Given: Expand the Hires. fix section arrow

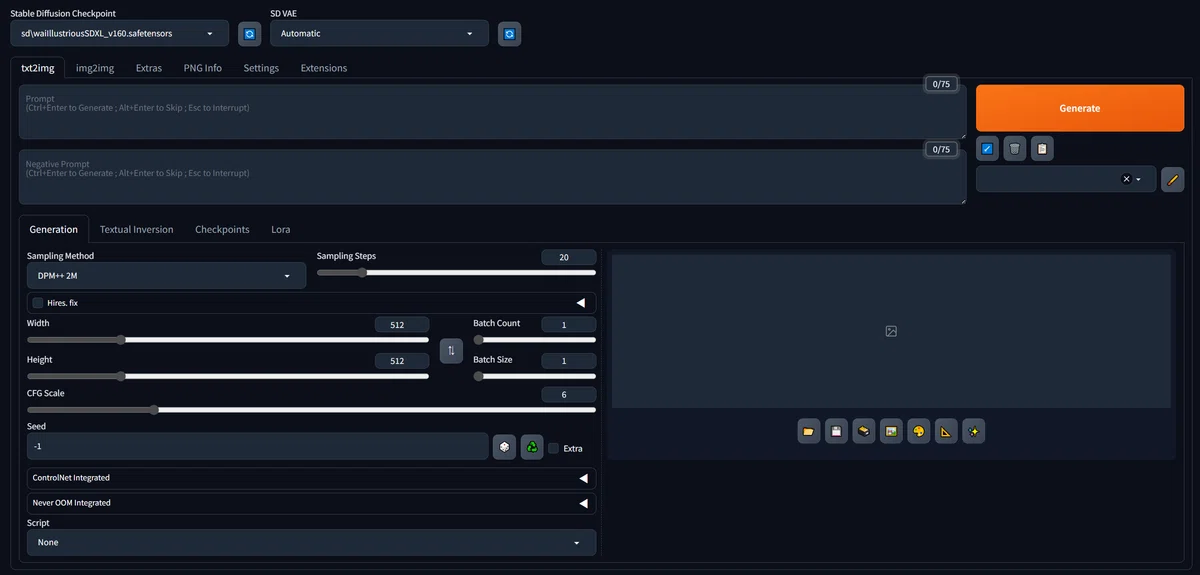Looking at the screenshot, I should tap(581, 302).
